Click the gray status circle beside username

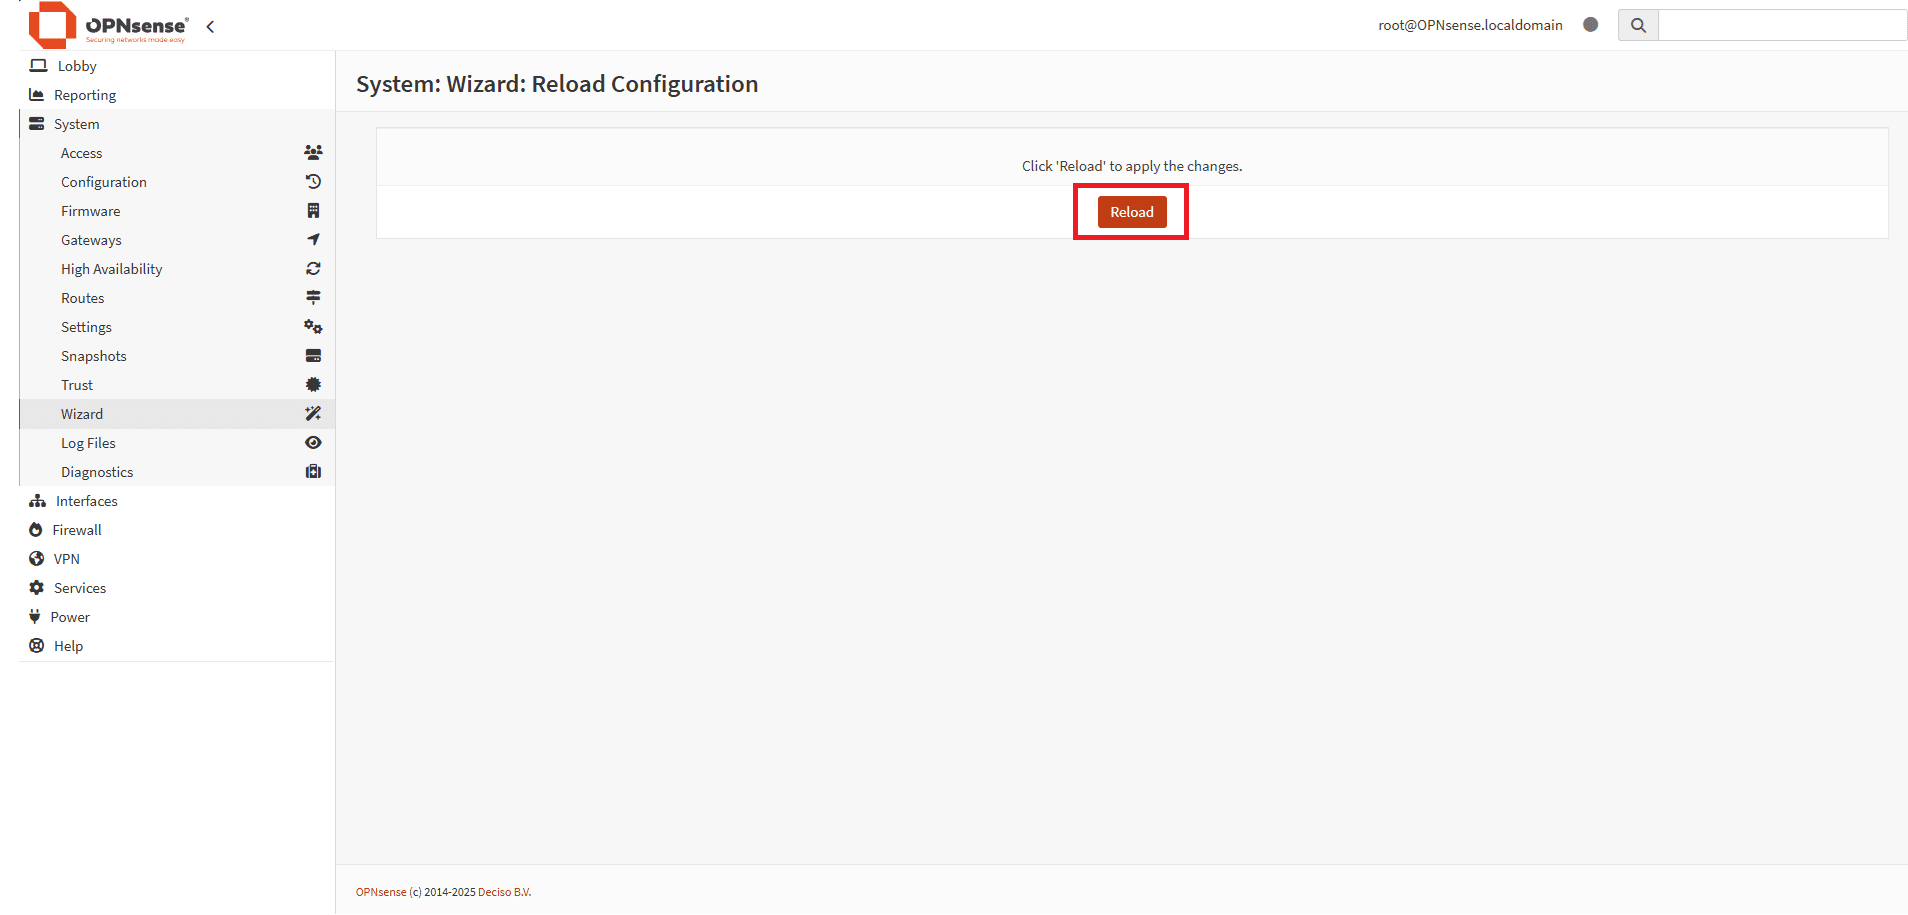click(x=1591, y=25)
